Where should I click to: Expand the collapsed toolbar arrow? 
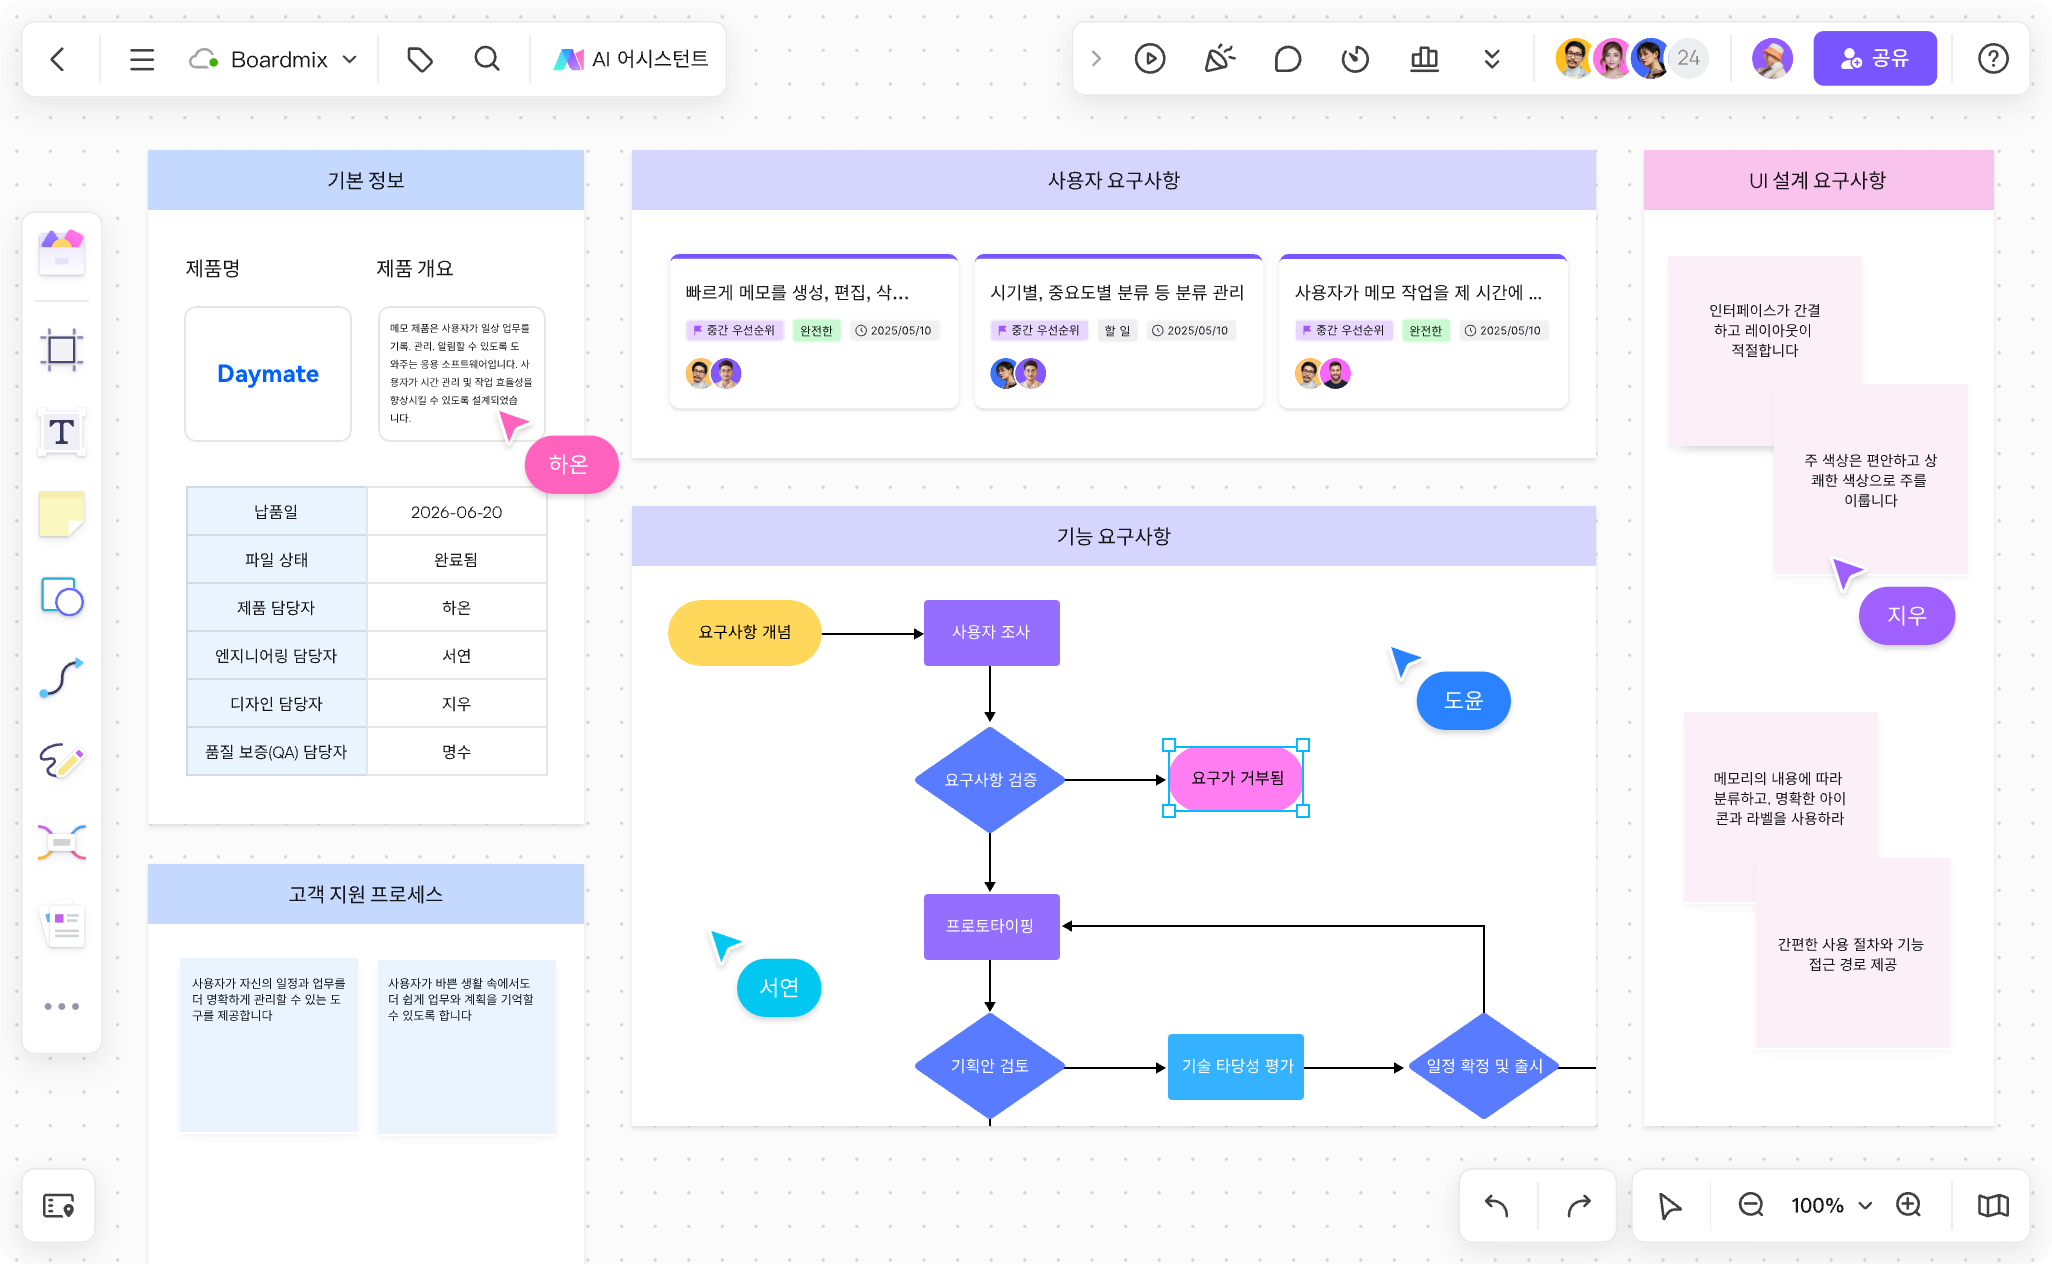tap(1096, 59)
